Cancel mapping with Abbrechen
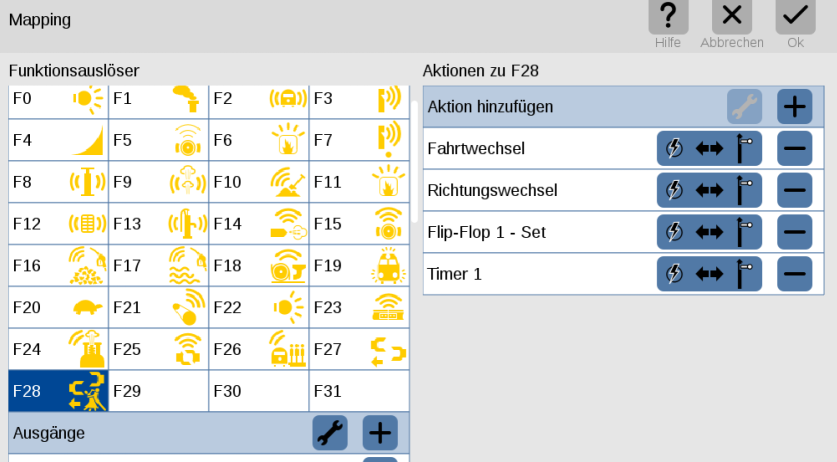837x462 pixels. coord(732,24)
